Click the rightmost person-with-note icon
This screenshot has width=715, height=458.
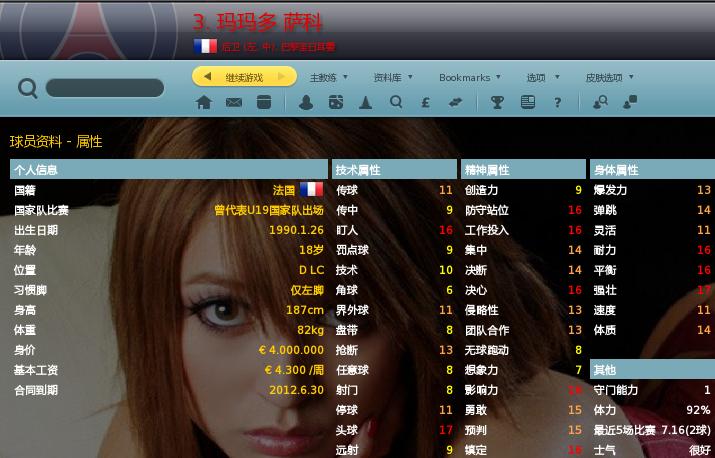(x=630, y=102)
